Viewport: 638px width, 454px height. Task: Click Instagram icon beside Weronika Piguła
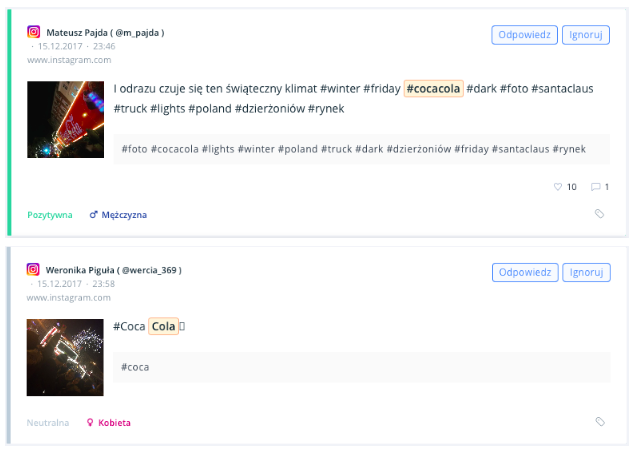pyautogui.click(x=33, y=269)
